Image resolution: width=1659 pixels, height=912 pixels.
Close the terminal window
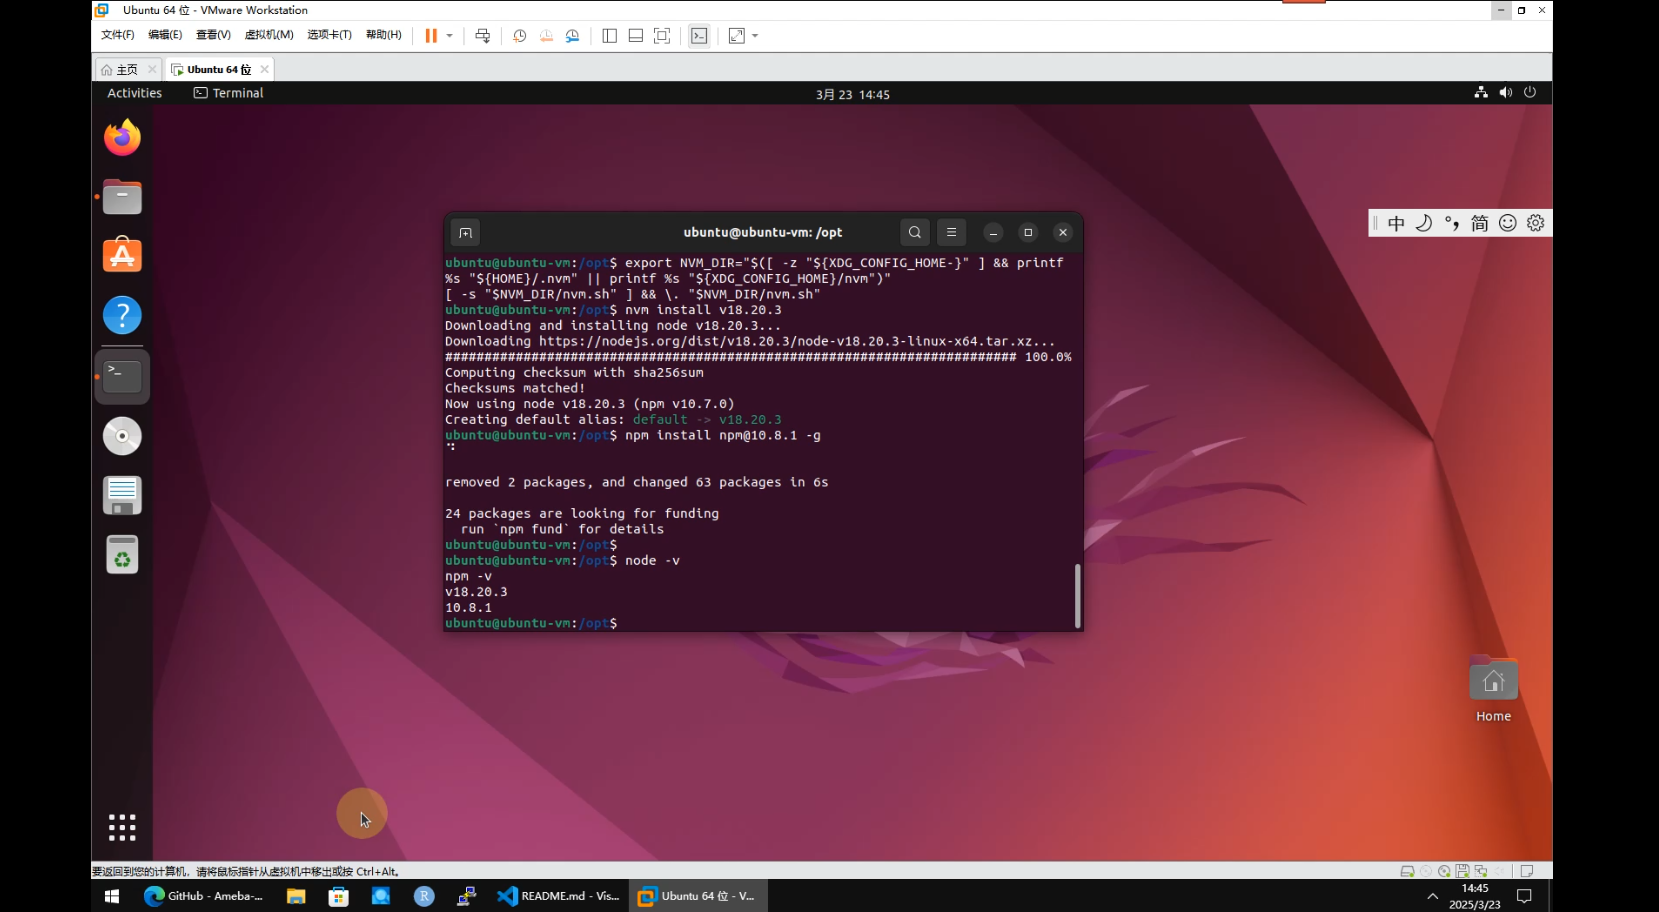pos(1063,232)
